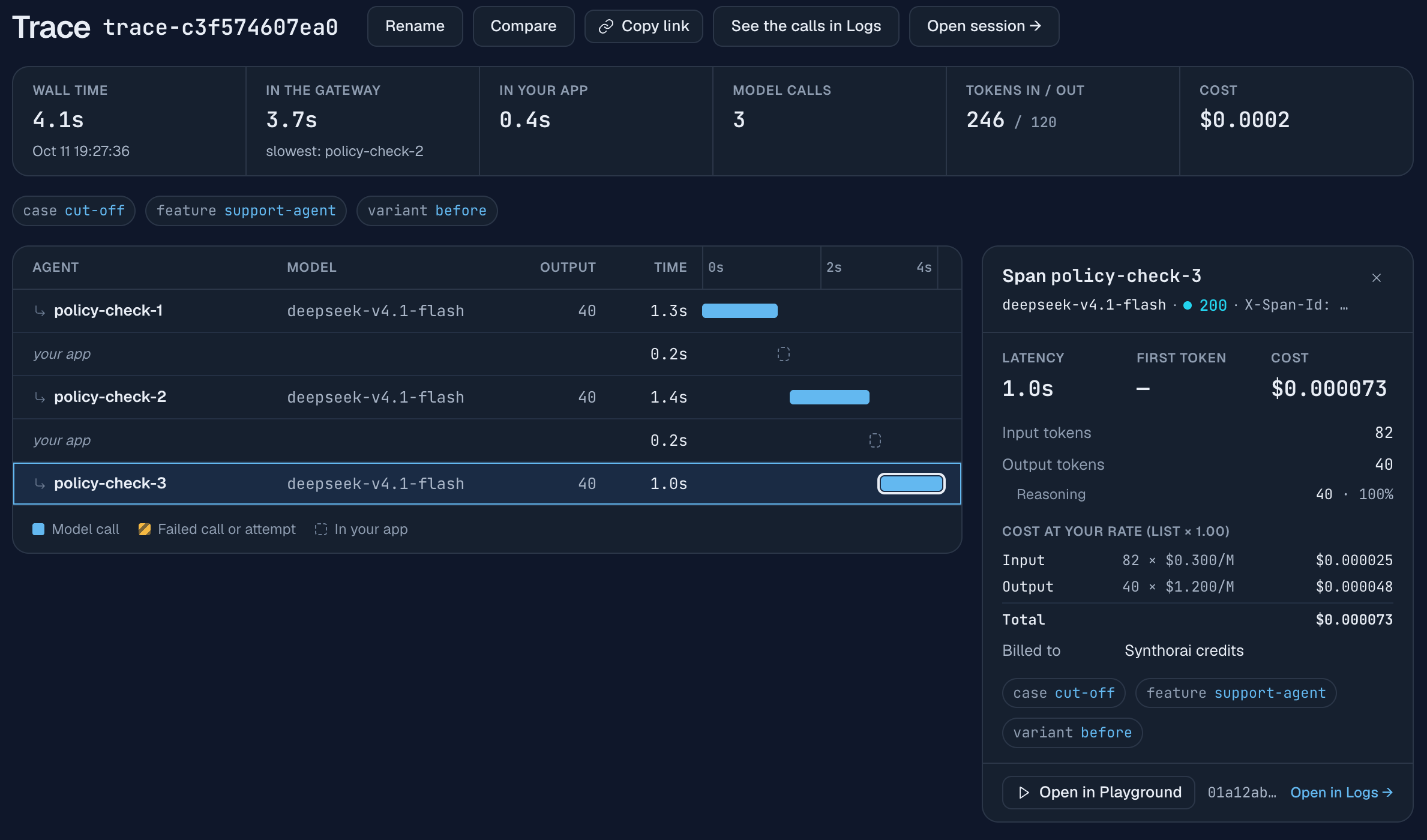Click the arrow icon beside policy-check-1

tap(40, 311)
